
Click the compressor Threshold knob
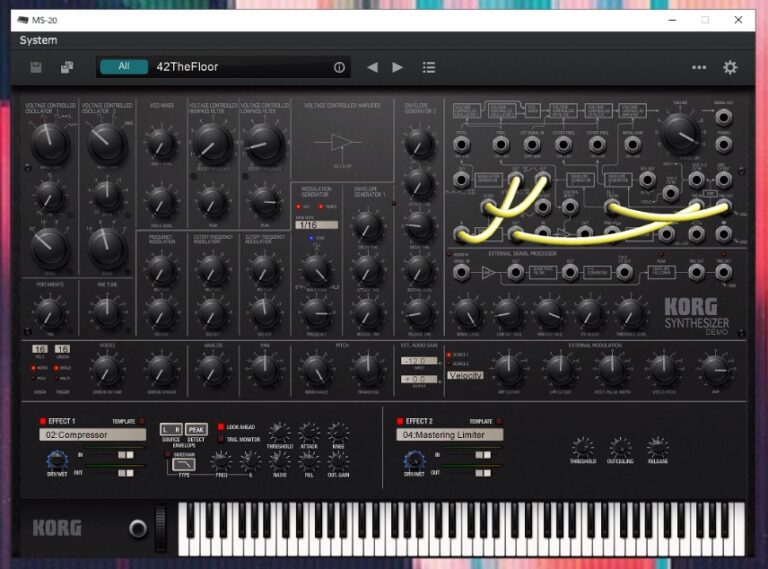tap(279, 432)
